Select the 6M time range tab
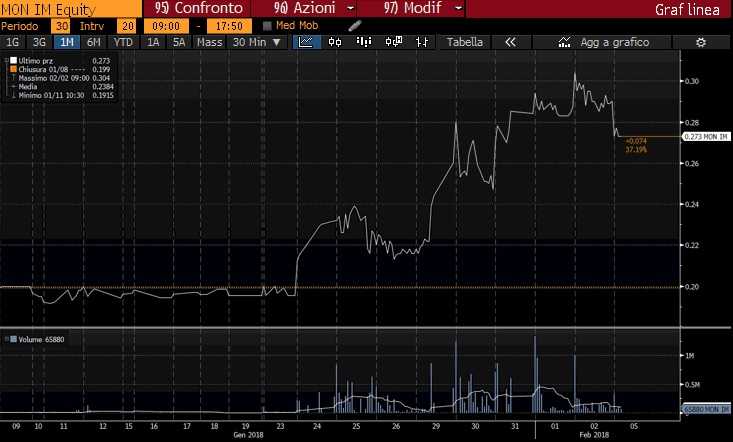This screenshot has width=733, height=442. coord(93,42)
